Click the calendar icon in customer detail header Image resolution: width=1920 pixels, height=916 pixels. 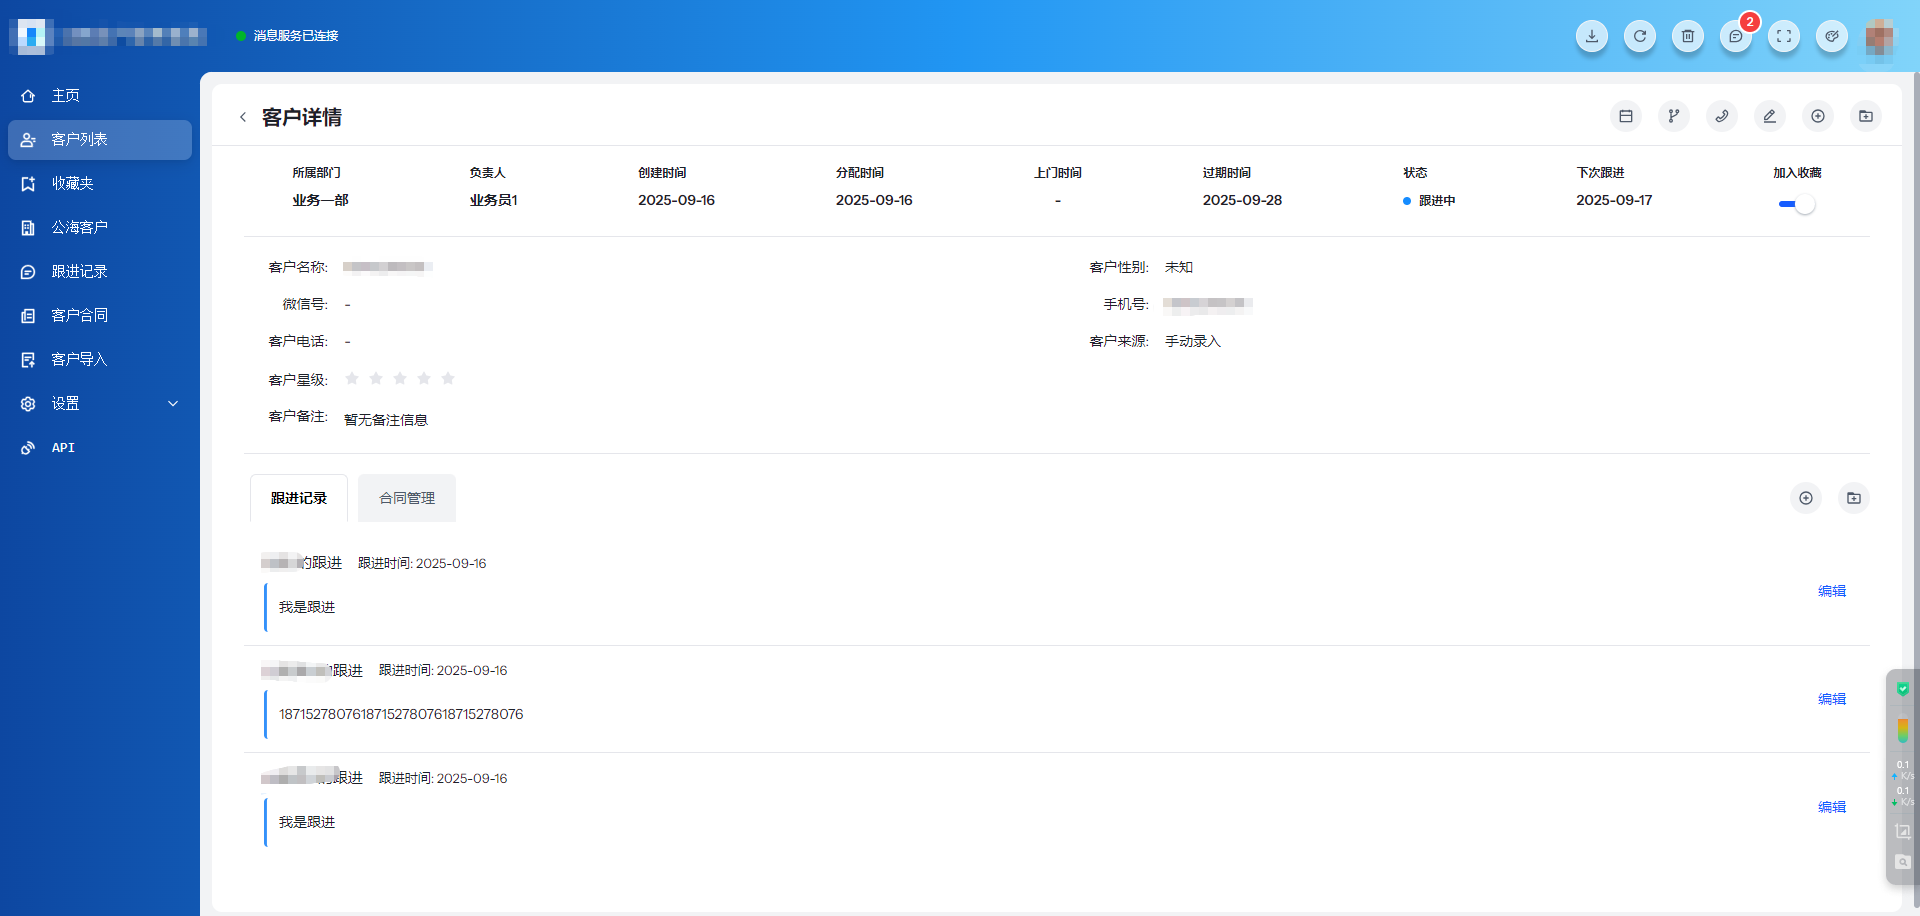point(1626,116)
